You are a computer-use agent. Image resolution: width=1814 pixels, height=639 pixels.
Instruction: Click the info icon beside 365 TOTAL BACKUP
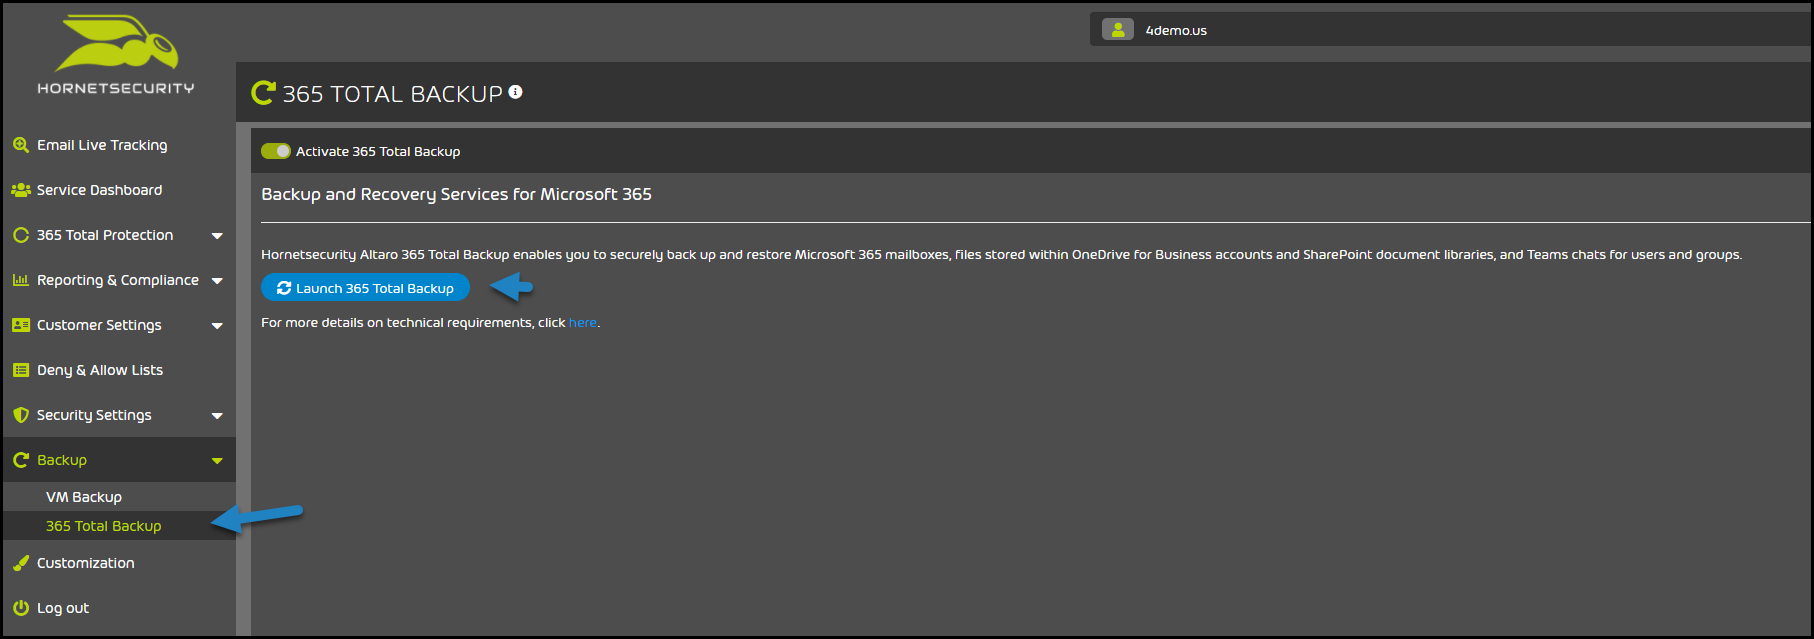515,92
